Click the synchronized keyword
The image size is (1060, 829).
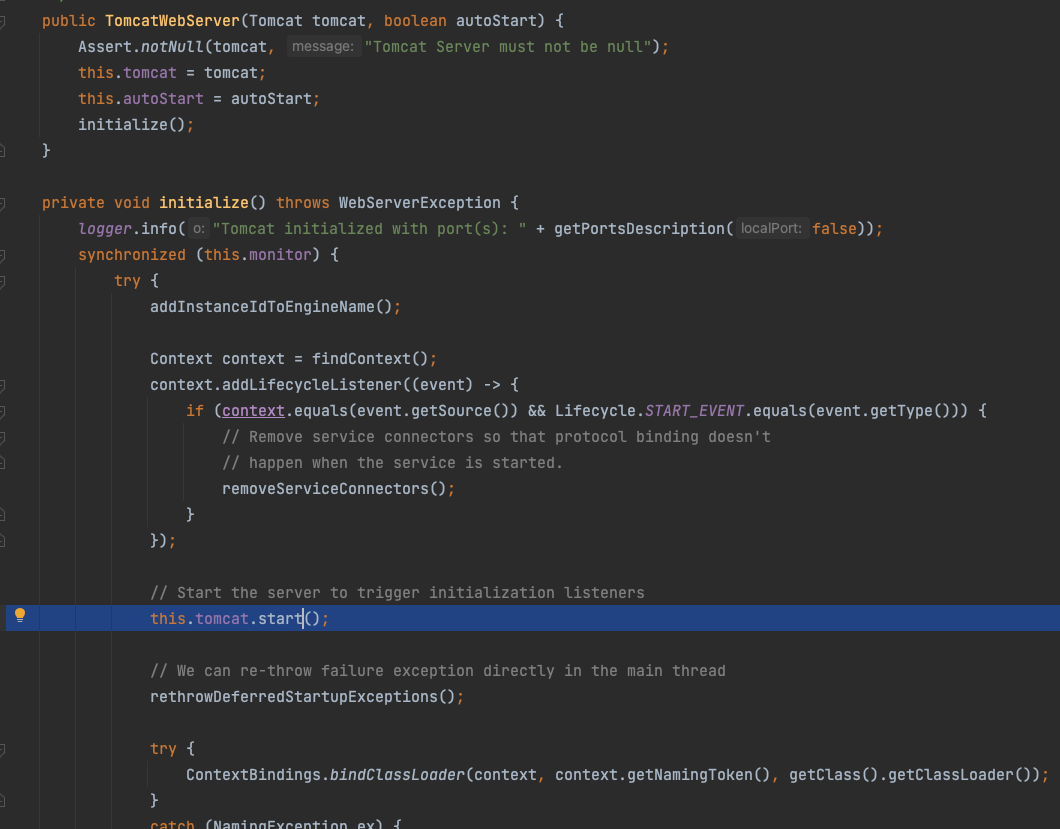(x=132, y=255)
